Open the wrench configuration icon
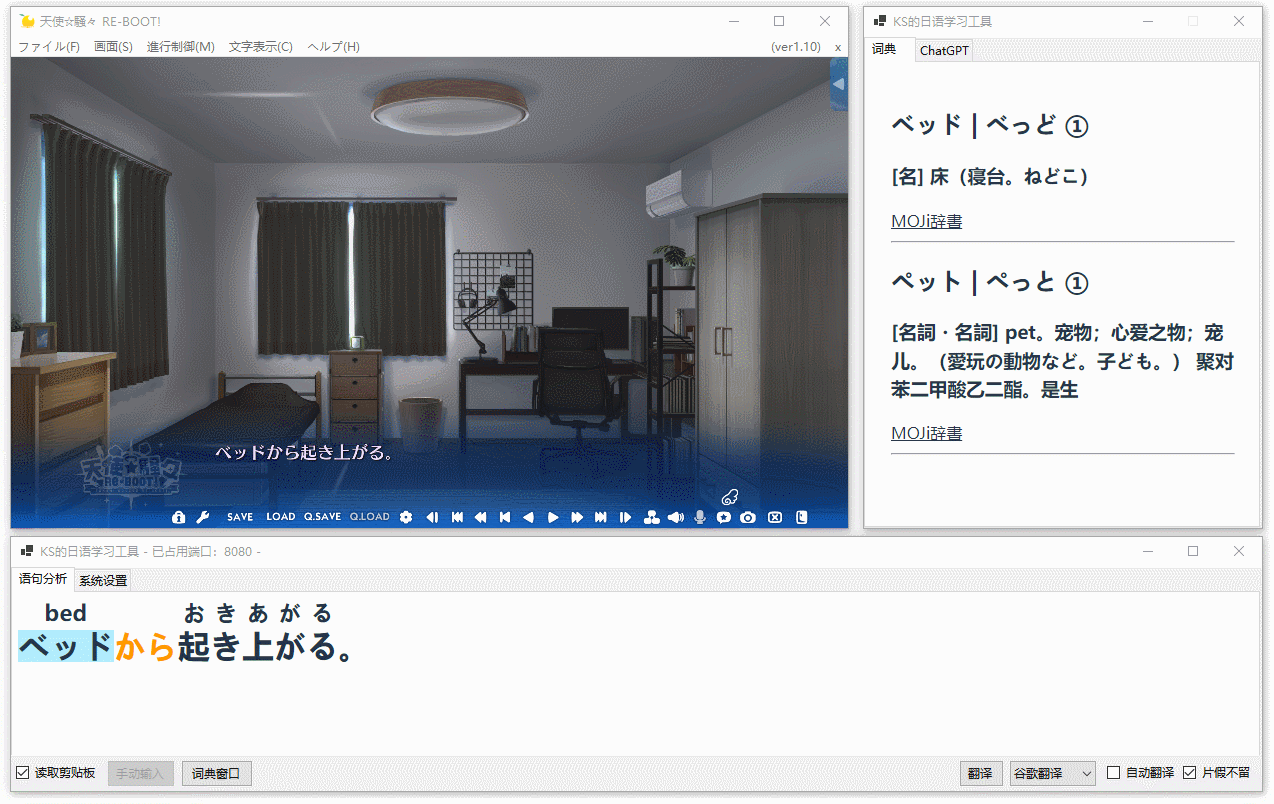 pyautogui.click(x=202, y=517)
